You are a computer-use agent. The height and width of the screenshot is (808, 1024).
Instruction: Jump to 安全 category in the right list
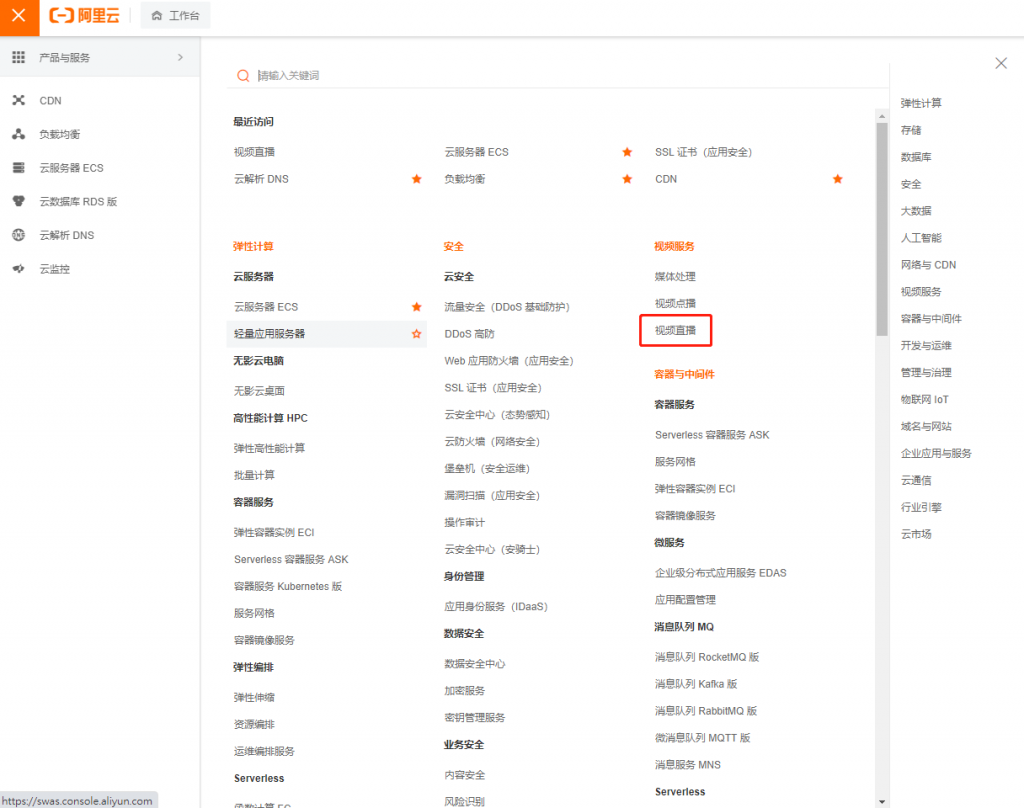[x=911, y=184]
